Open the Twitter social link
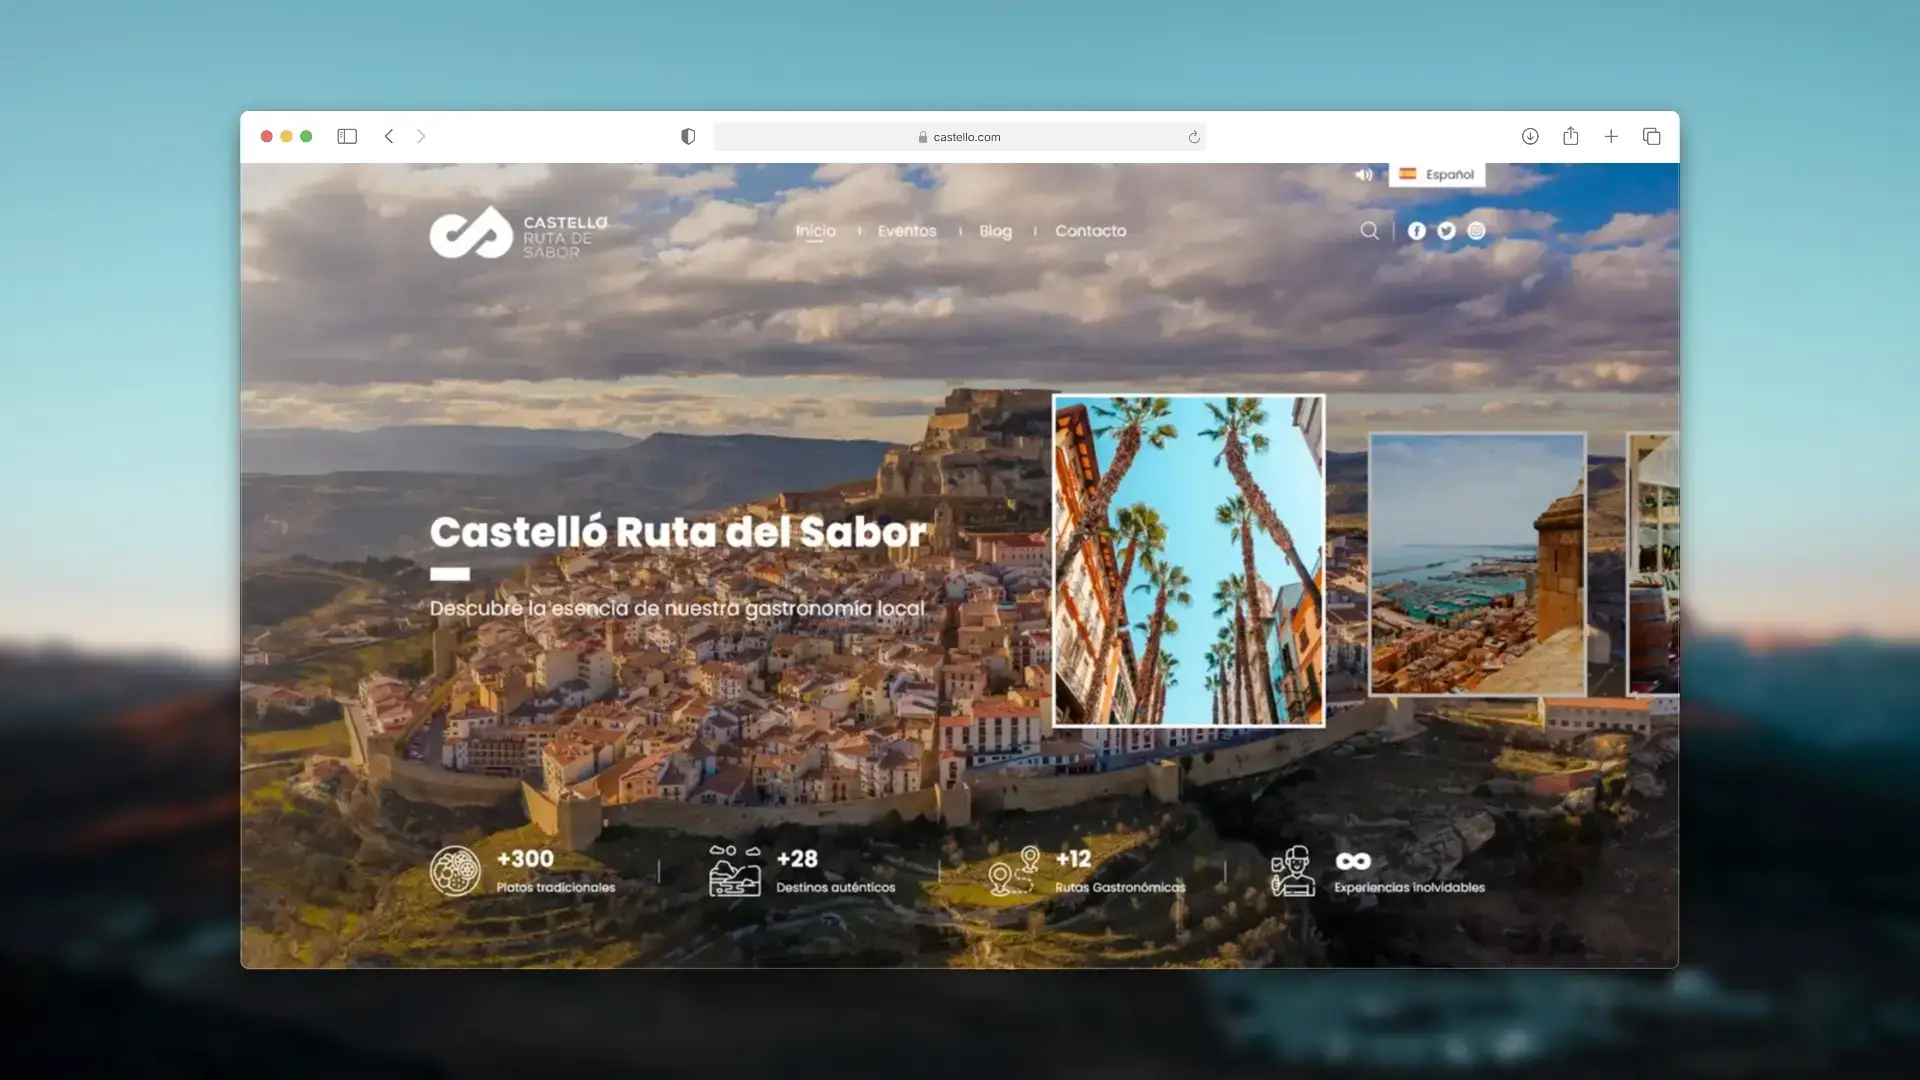Screen dimensions: 1920x1080 coord(1446,231)
